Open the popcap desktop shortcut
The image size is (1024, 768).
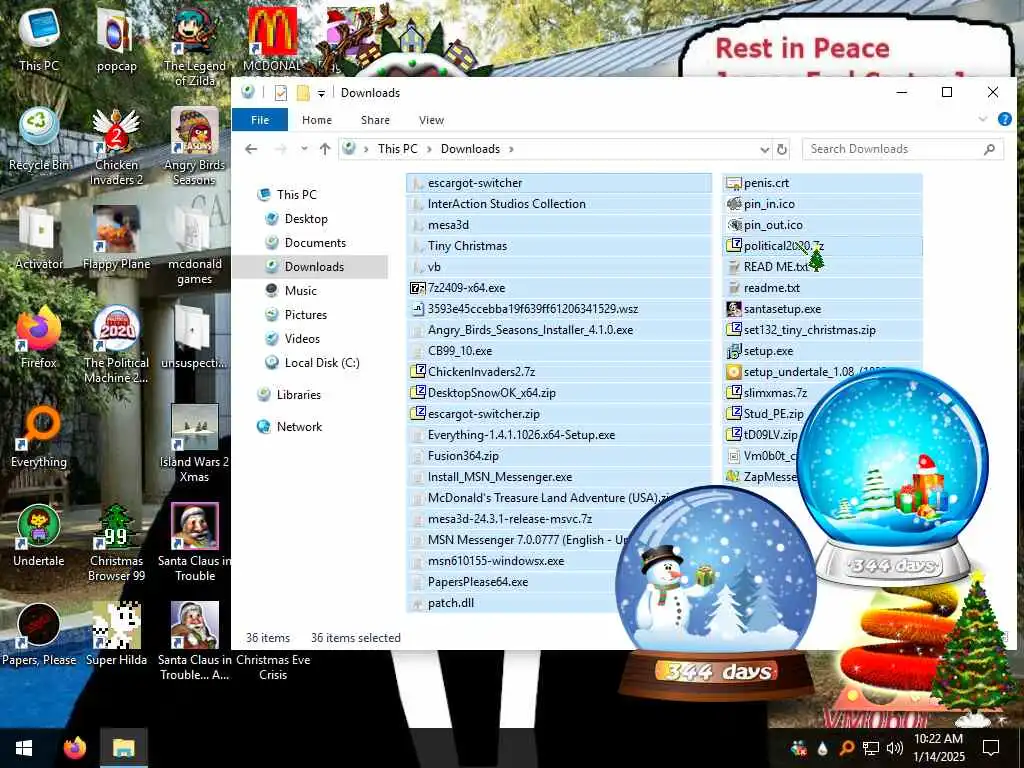tap(116, 38)
